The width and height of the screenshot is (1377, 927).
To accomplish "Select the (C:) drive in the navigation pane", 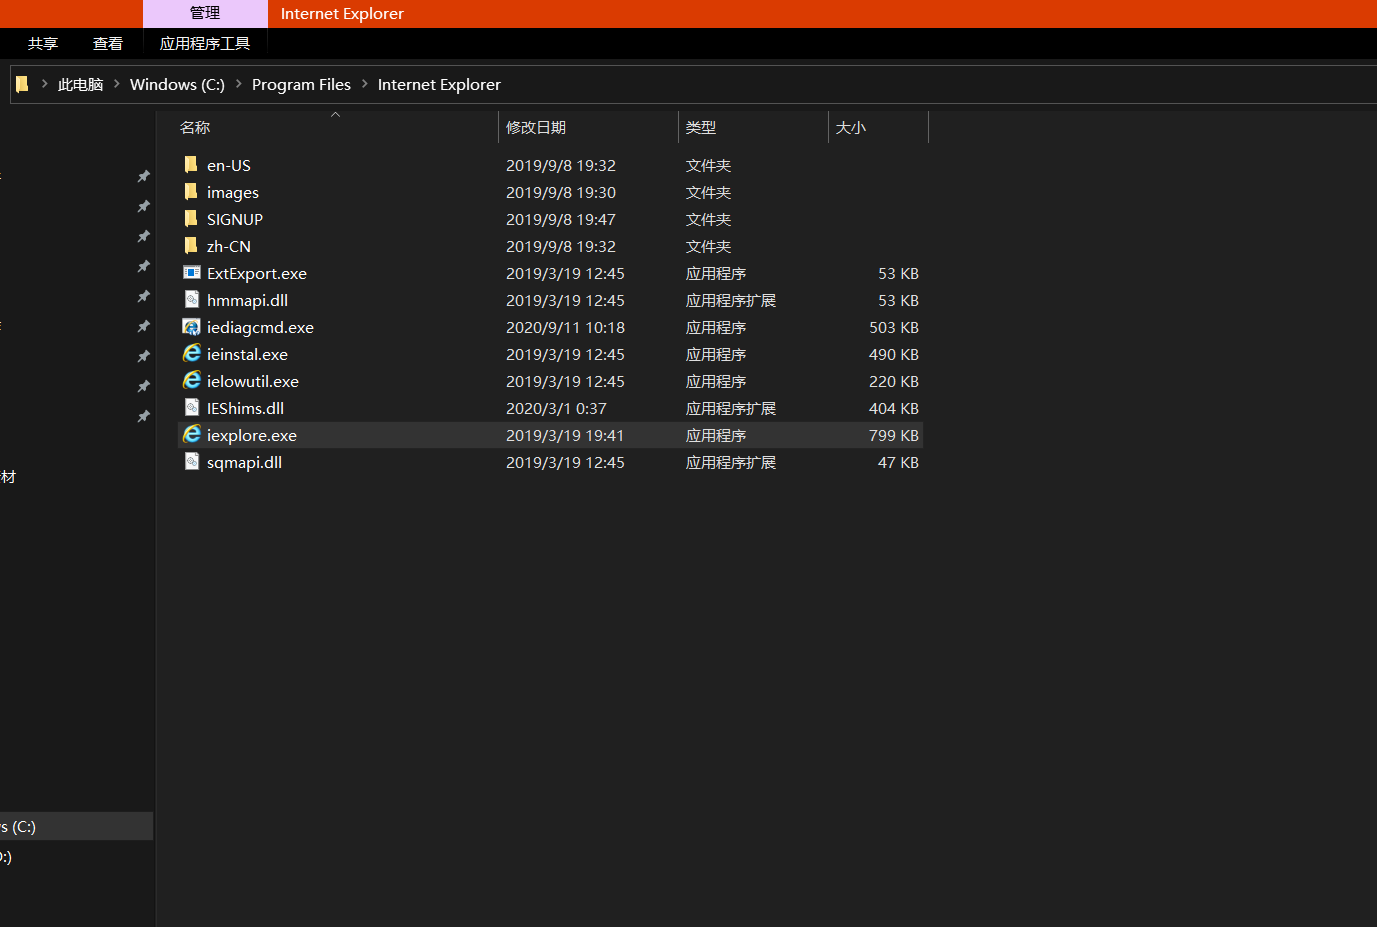I will (76, 826).
